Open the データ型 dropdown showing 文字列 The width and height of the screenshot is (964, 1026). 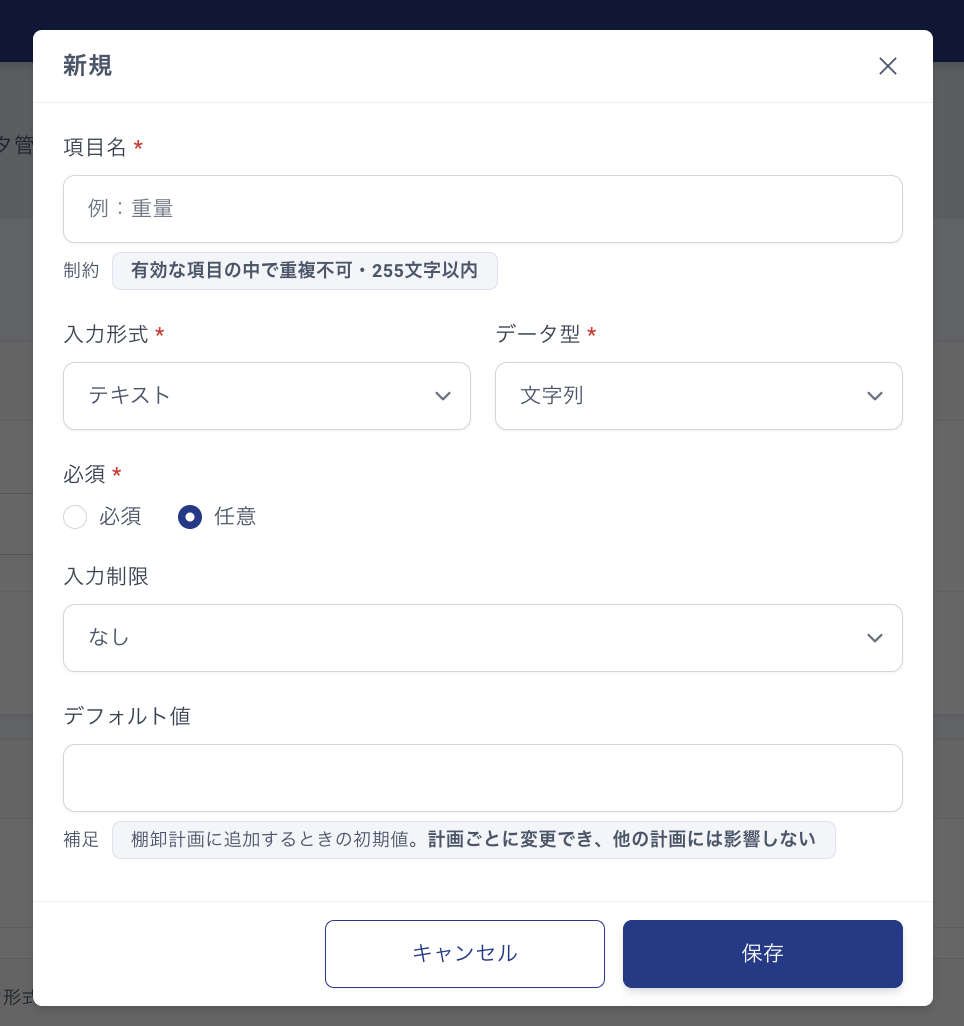tap(699, 396)
